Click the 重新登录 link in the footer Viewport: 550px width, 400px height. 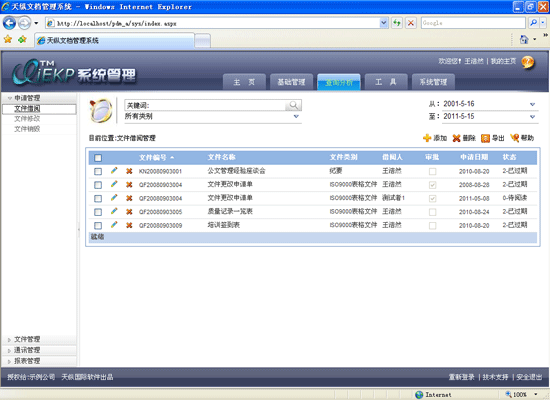coord(462,377)
